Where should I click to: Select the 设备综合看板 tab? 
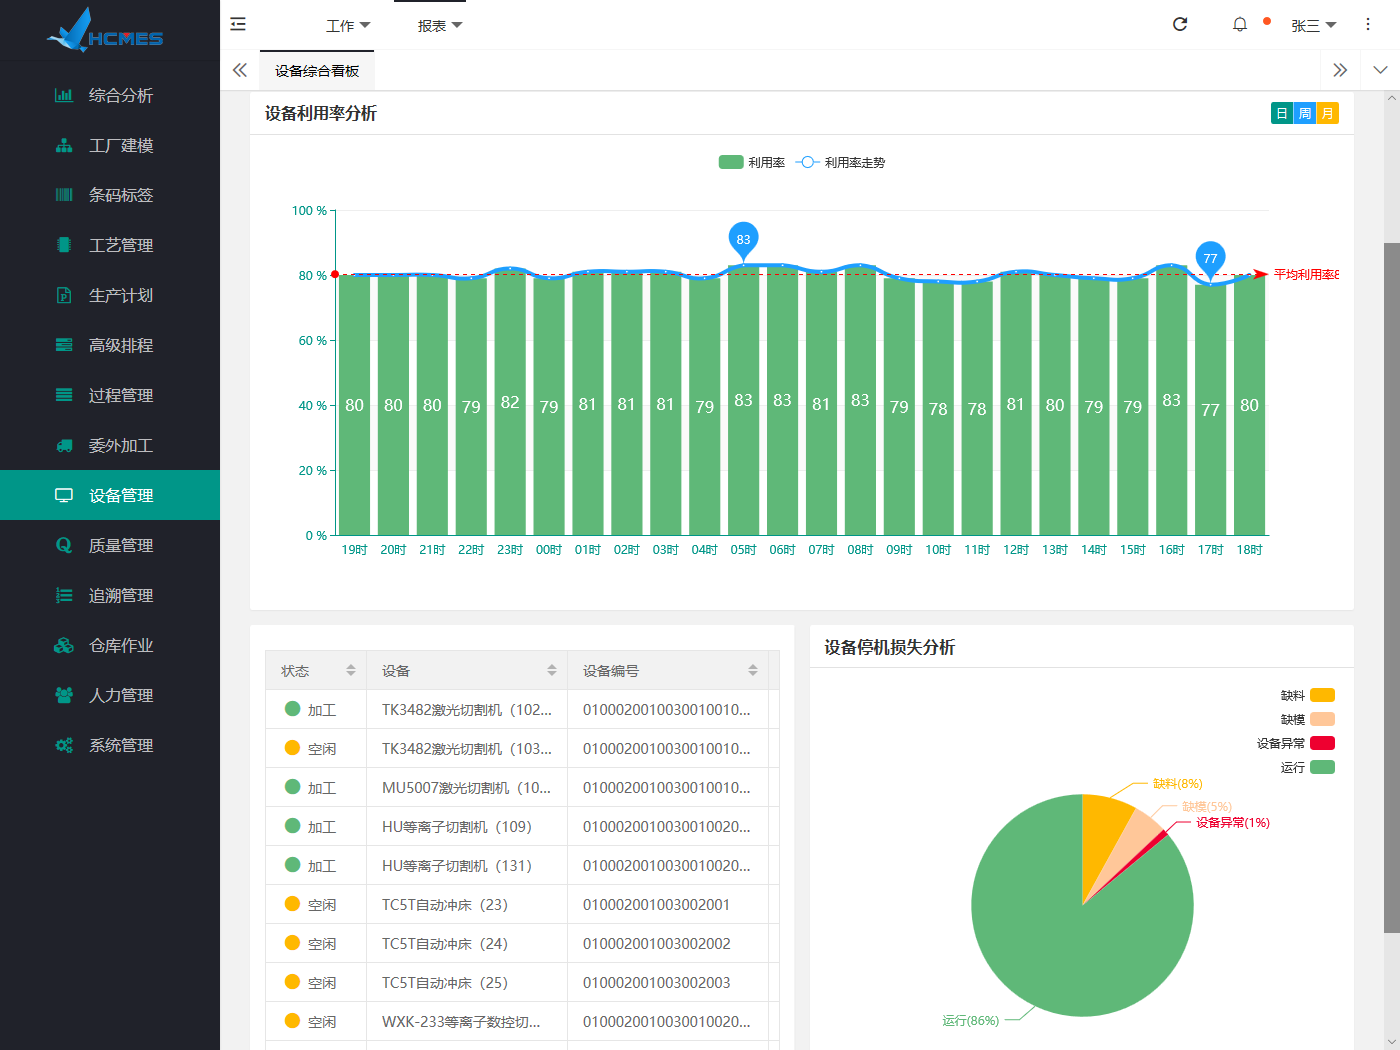[317, 71]
